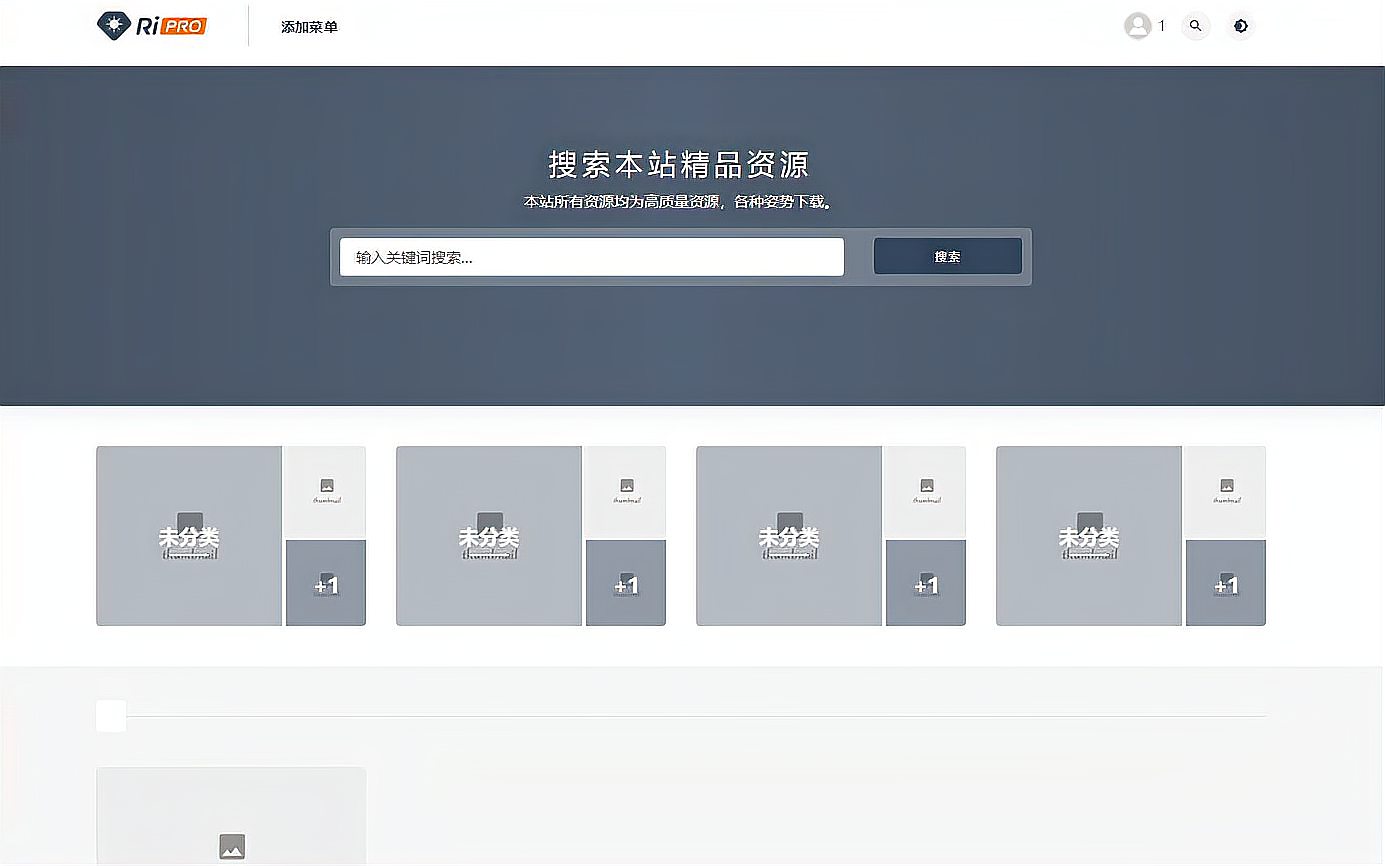Click the image placeholder icon on the bottom card
This screenshot has height=866, width=1385.
point(231,845)
